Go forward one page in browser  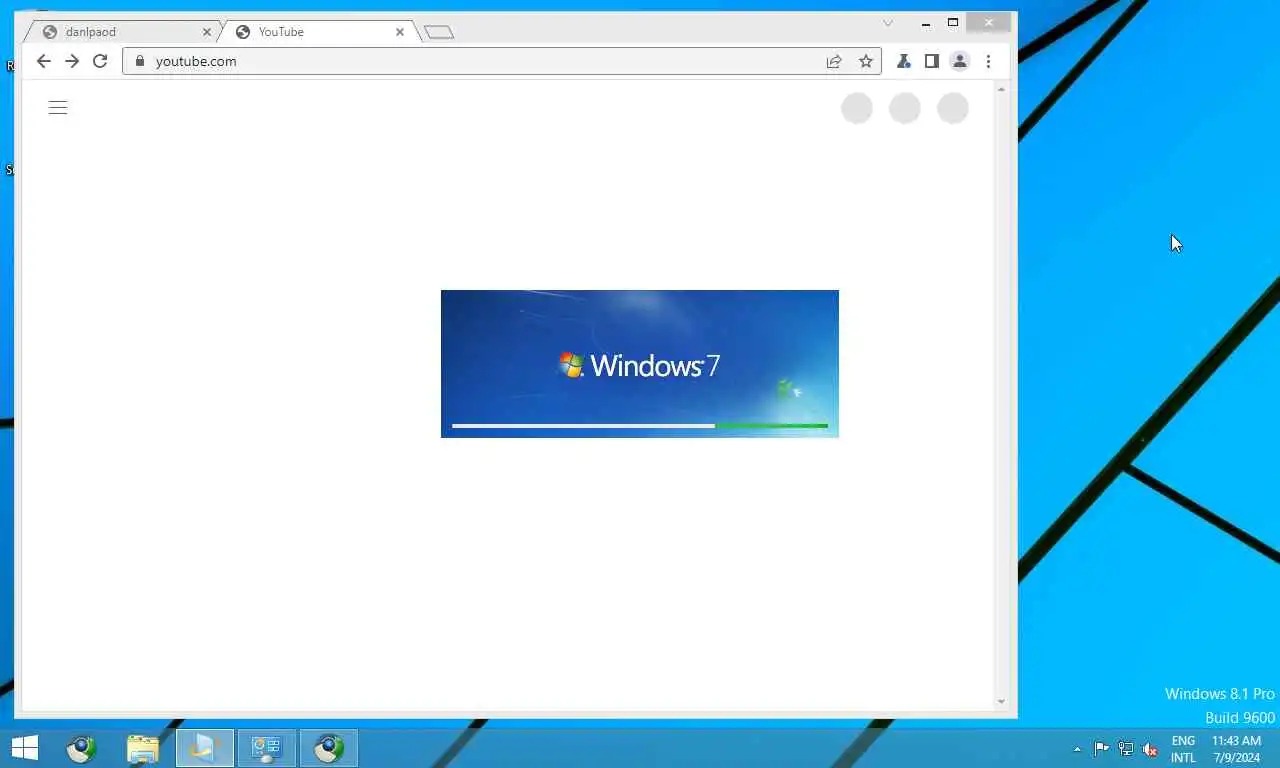point(72,61)
